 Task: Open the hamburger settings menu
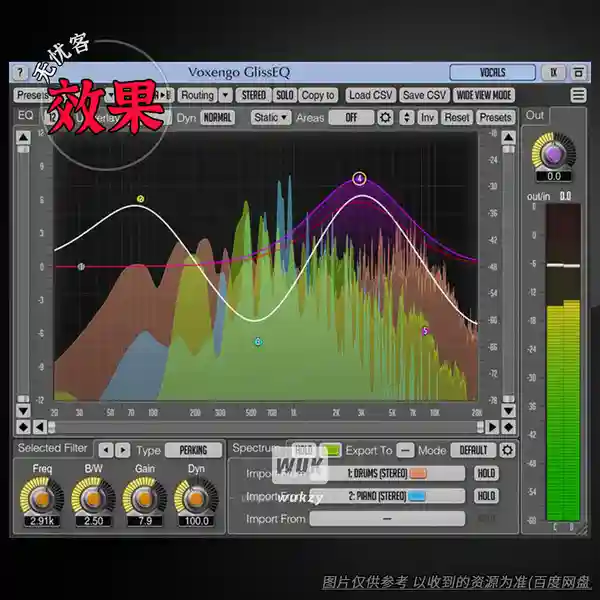click(x=578, y=95)
